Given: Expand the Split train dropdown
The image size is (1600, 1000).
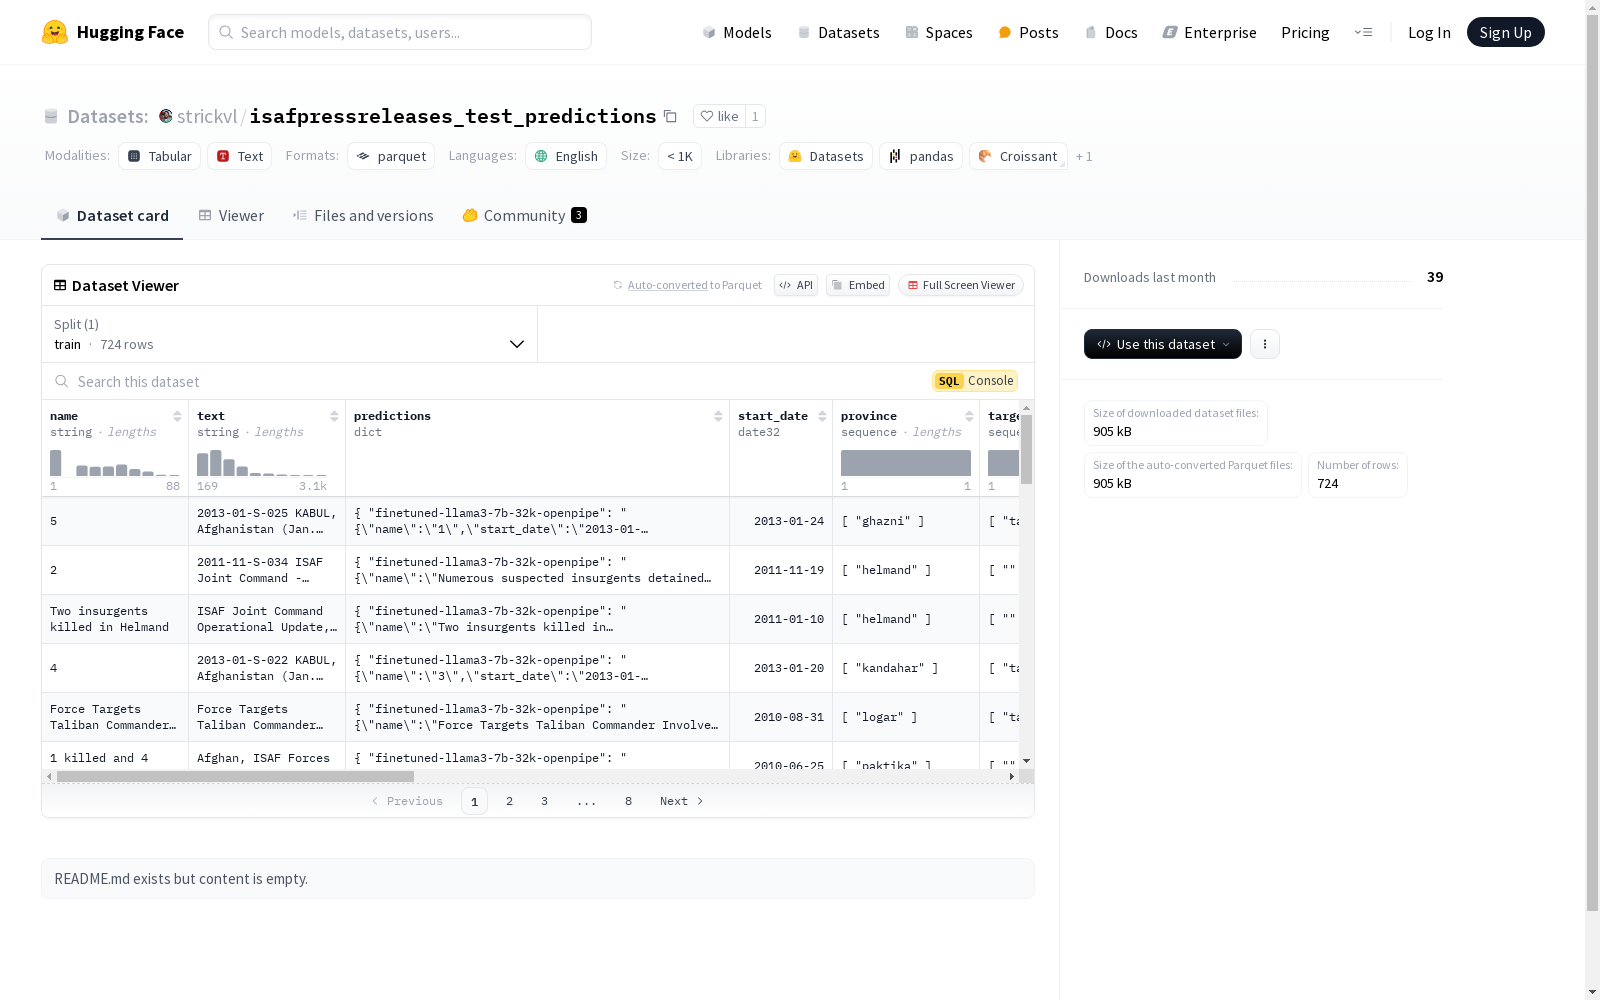Looking at the screenshot, I should click(290, 334).
